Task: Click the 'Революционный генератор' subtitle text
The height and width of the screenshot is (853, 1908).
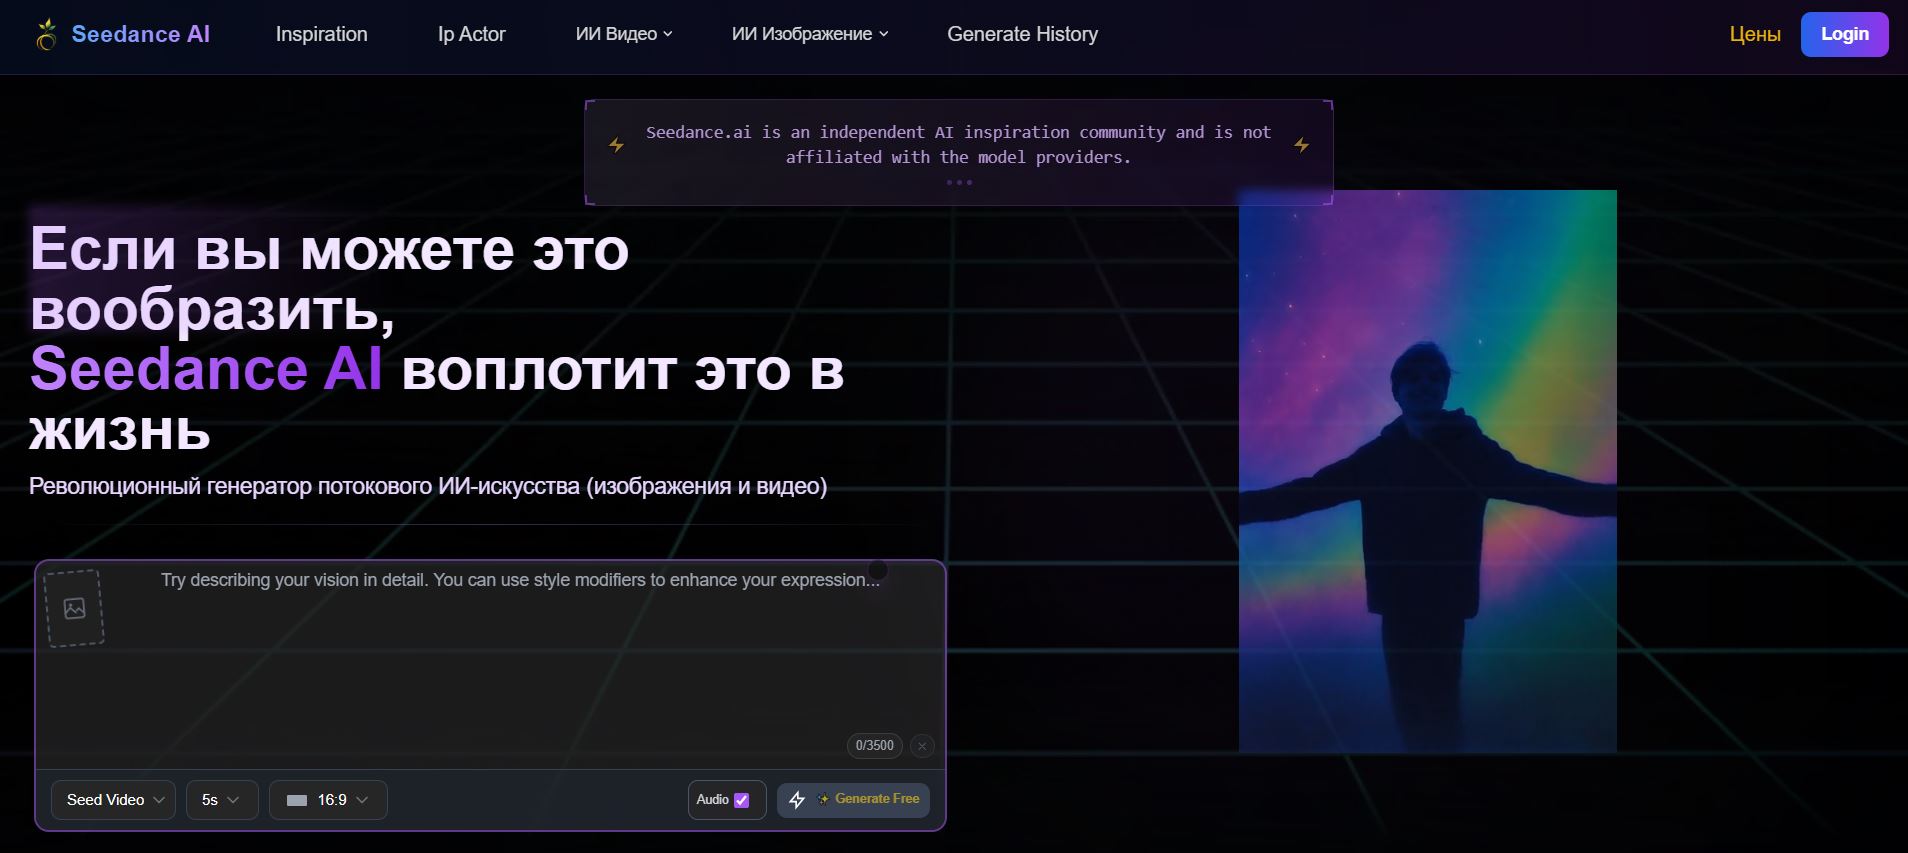Action: 428,487
